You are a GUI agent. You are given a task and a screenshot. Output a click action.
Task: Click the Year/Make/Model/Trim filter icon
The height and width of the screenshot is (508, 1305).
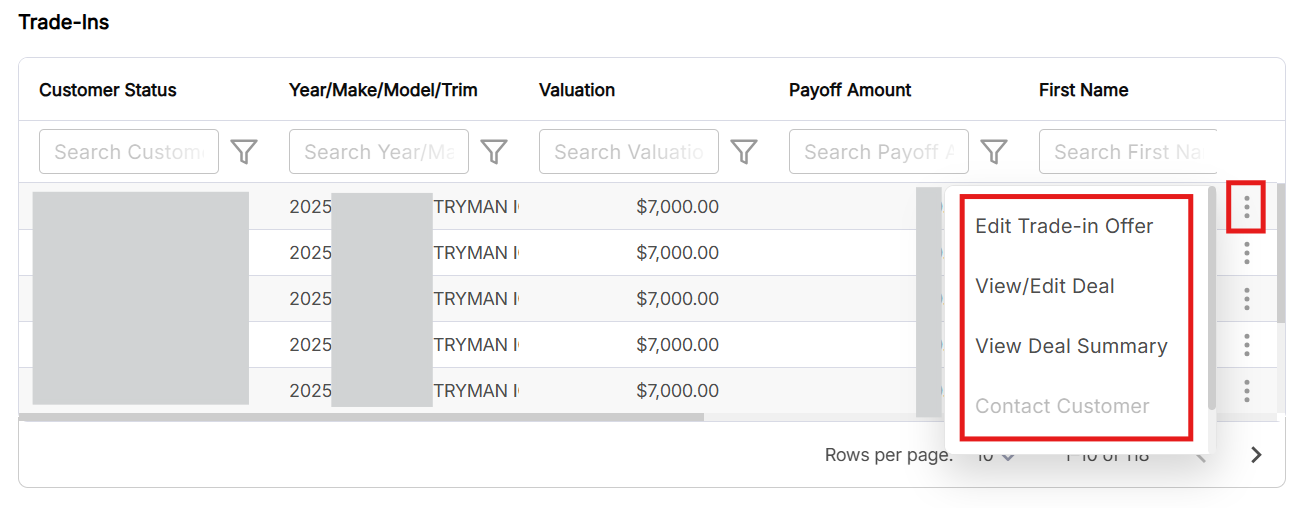pyautogui.click(x=494, y=152)
